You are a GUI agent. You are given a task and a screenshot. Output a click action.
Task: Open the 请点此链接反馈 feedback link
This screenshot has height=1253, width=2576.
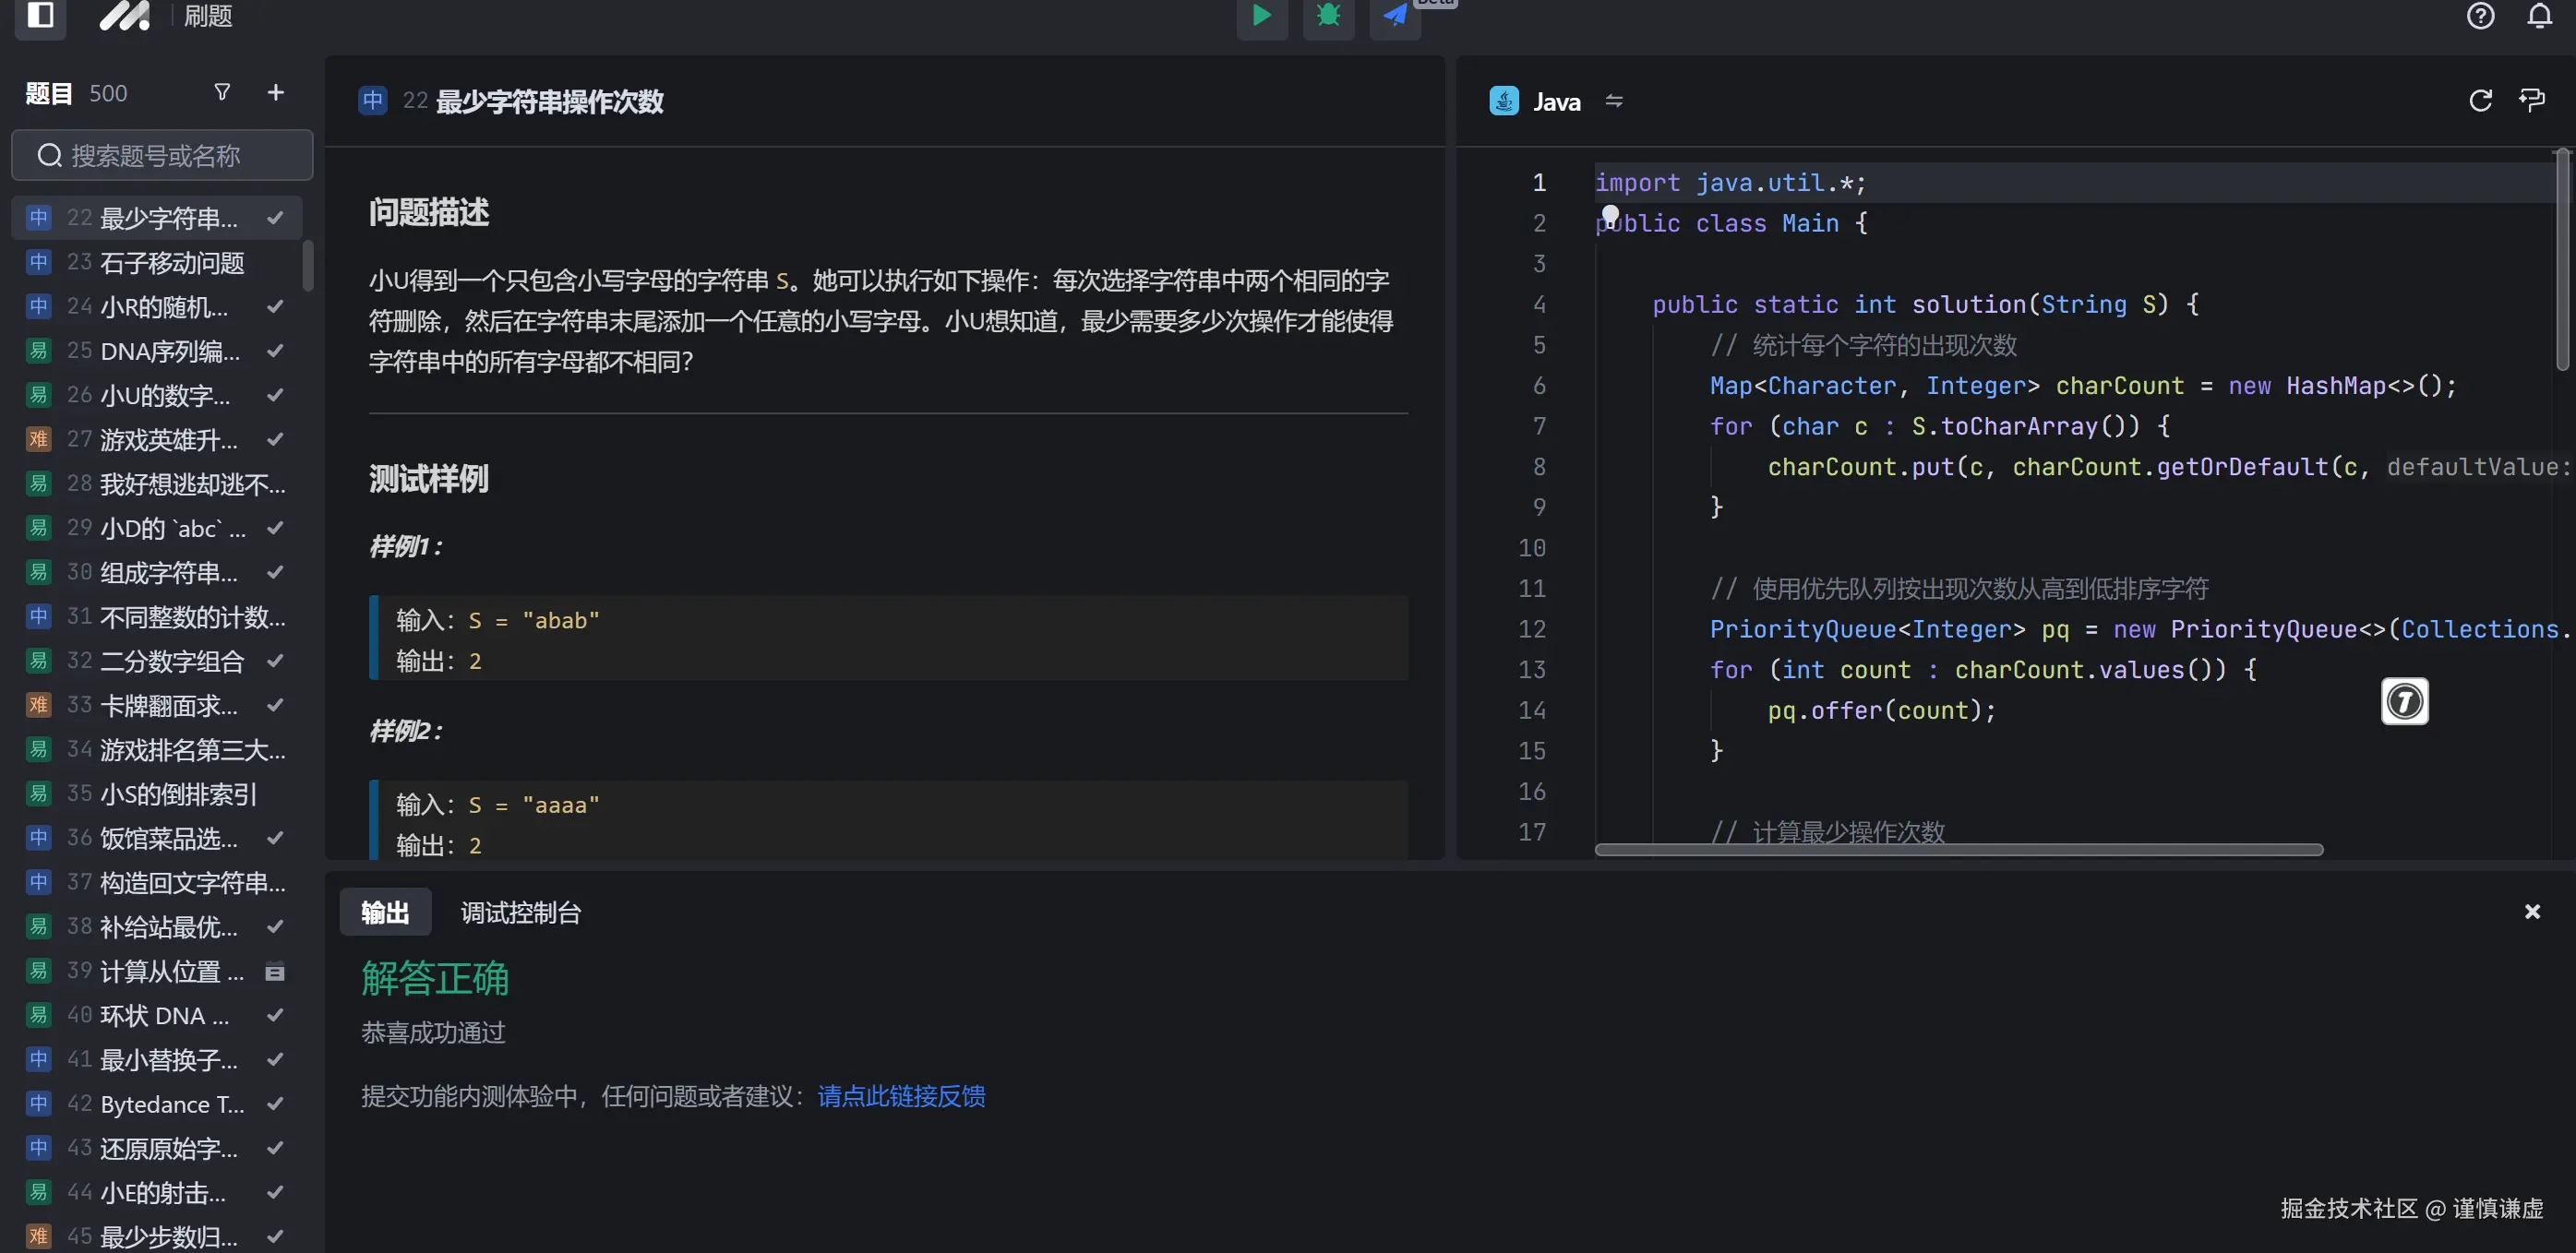901,1096
